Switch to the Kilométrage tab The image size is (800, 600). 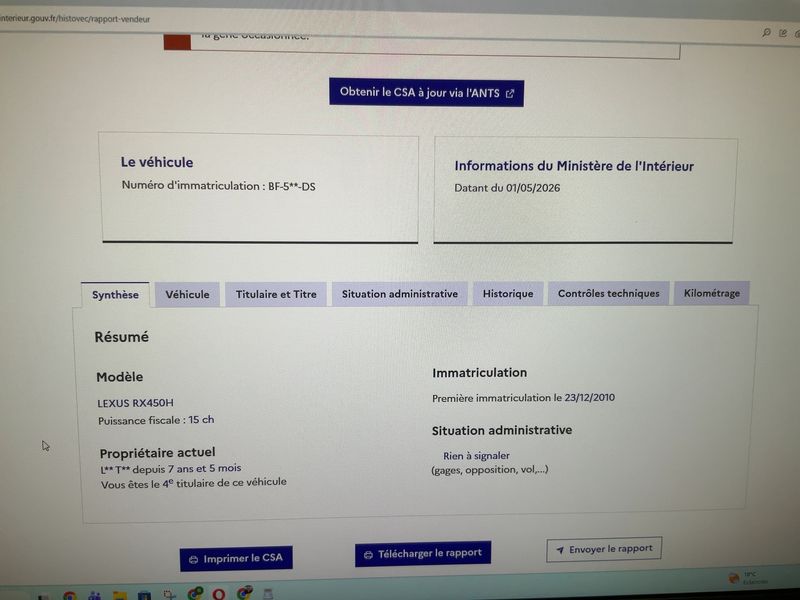712,293
